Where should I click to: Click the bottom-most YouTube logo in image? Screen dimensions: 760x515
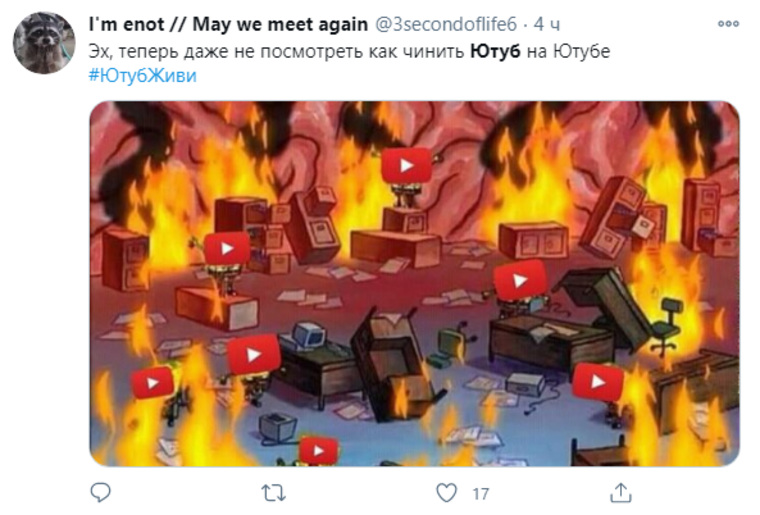[x=318, y=451]
